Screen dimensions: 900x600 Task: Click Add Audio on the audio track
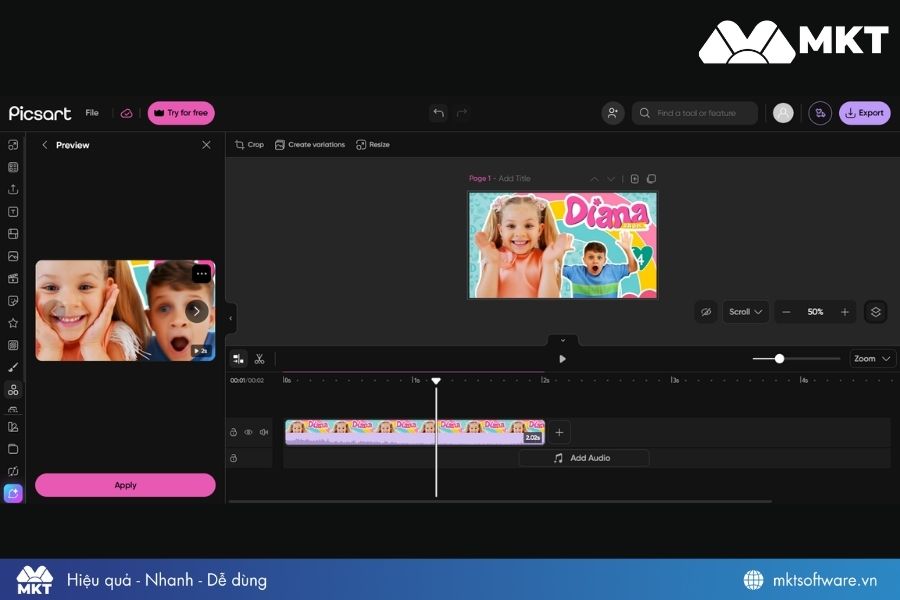583,457
